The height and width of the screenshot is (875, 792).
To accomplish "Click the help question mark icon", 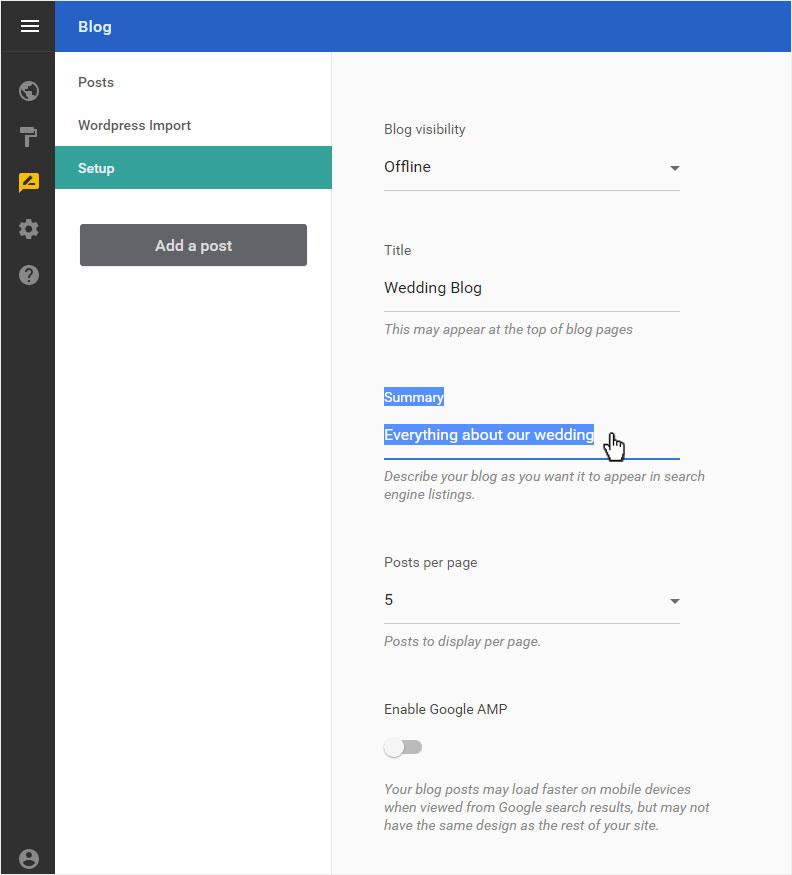I will [29, 275].
